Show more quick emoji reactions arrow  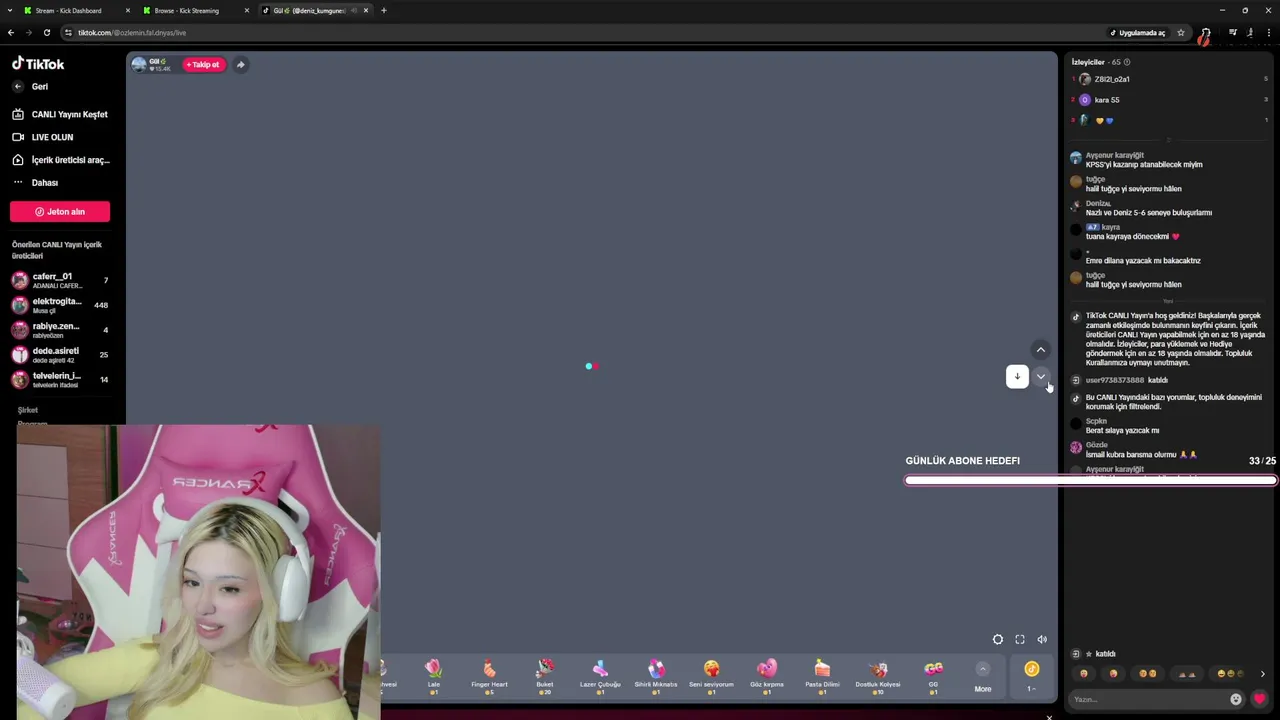click(x=1262, y=674)
